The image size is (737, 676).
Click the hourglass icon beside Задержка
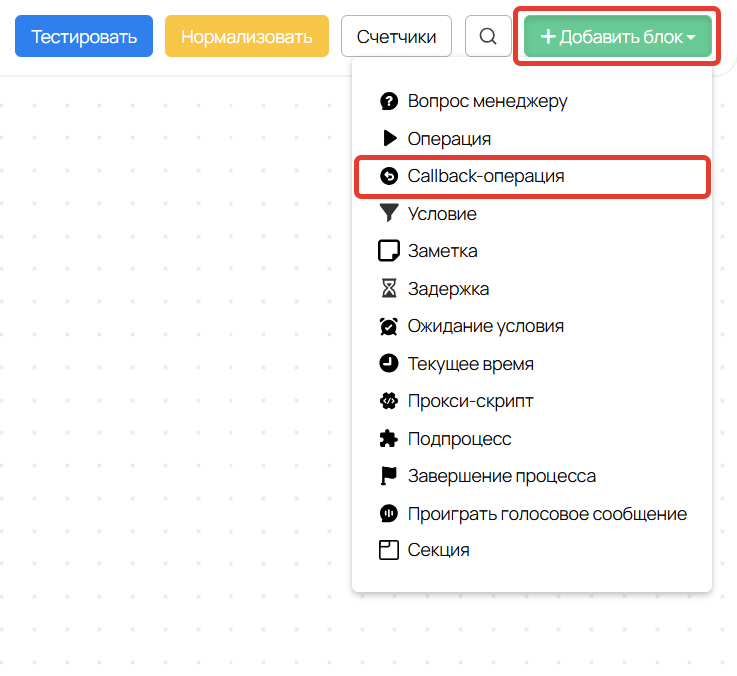(389, 289)
